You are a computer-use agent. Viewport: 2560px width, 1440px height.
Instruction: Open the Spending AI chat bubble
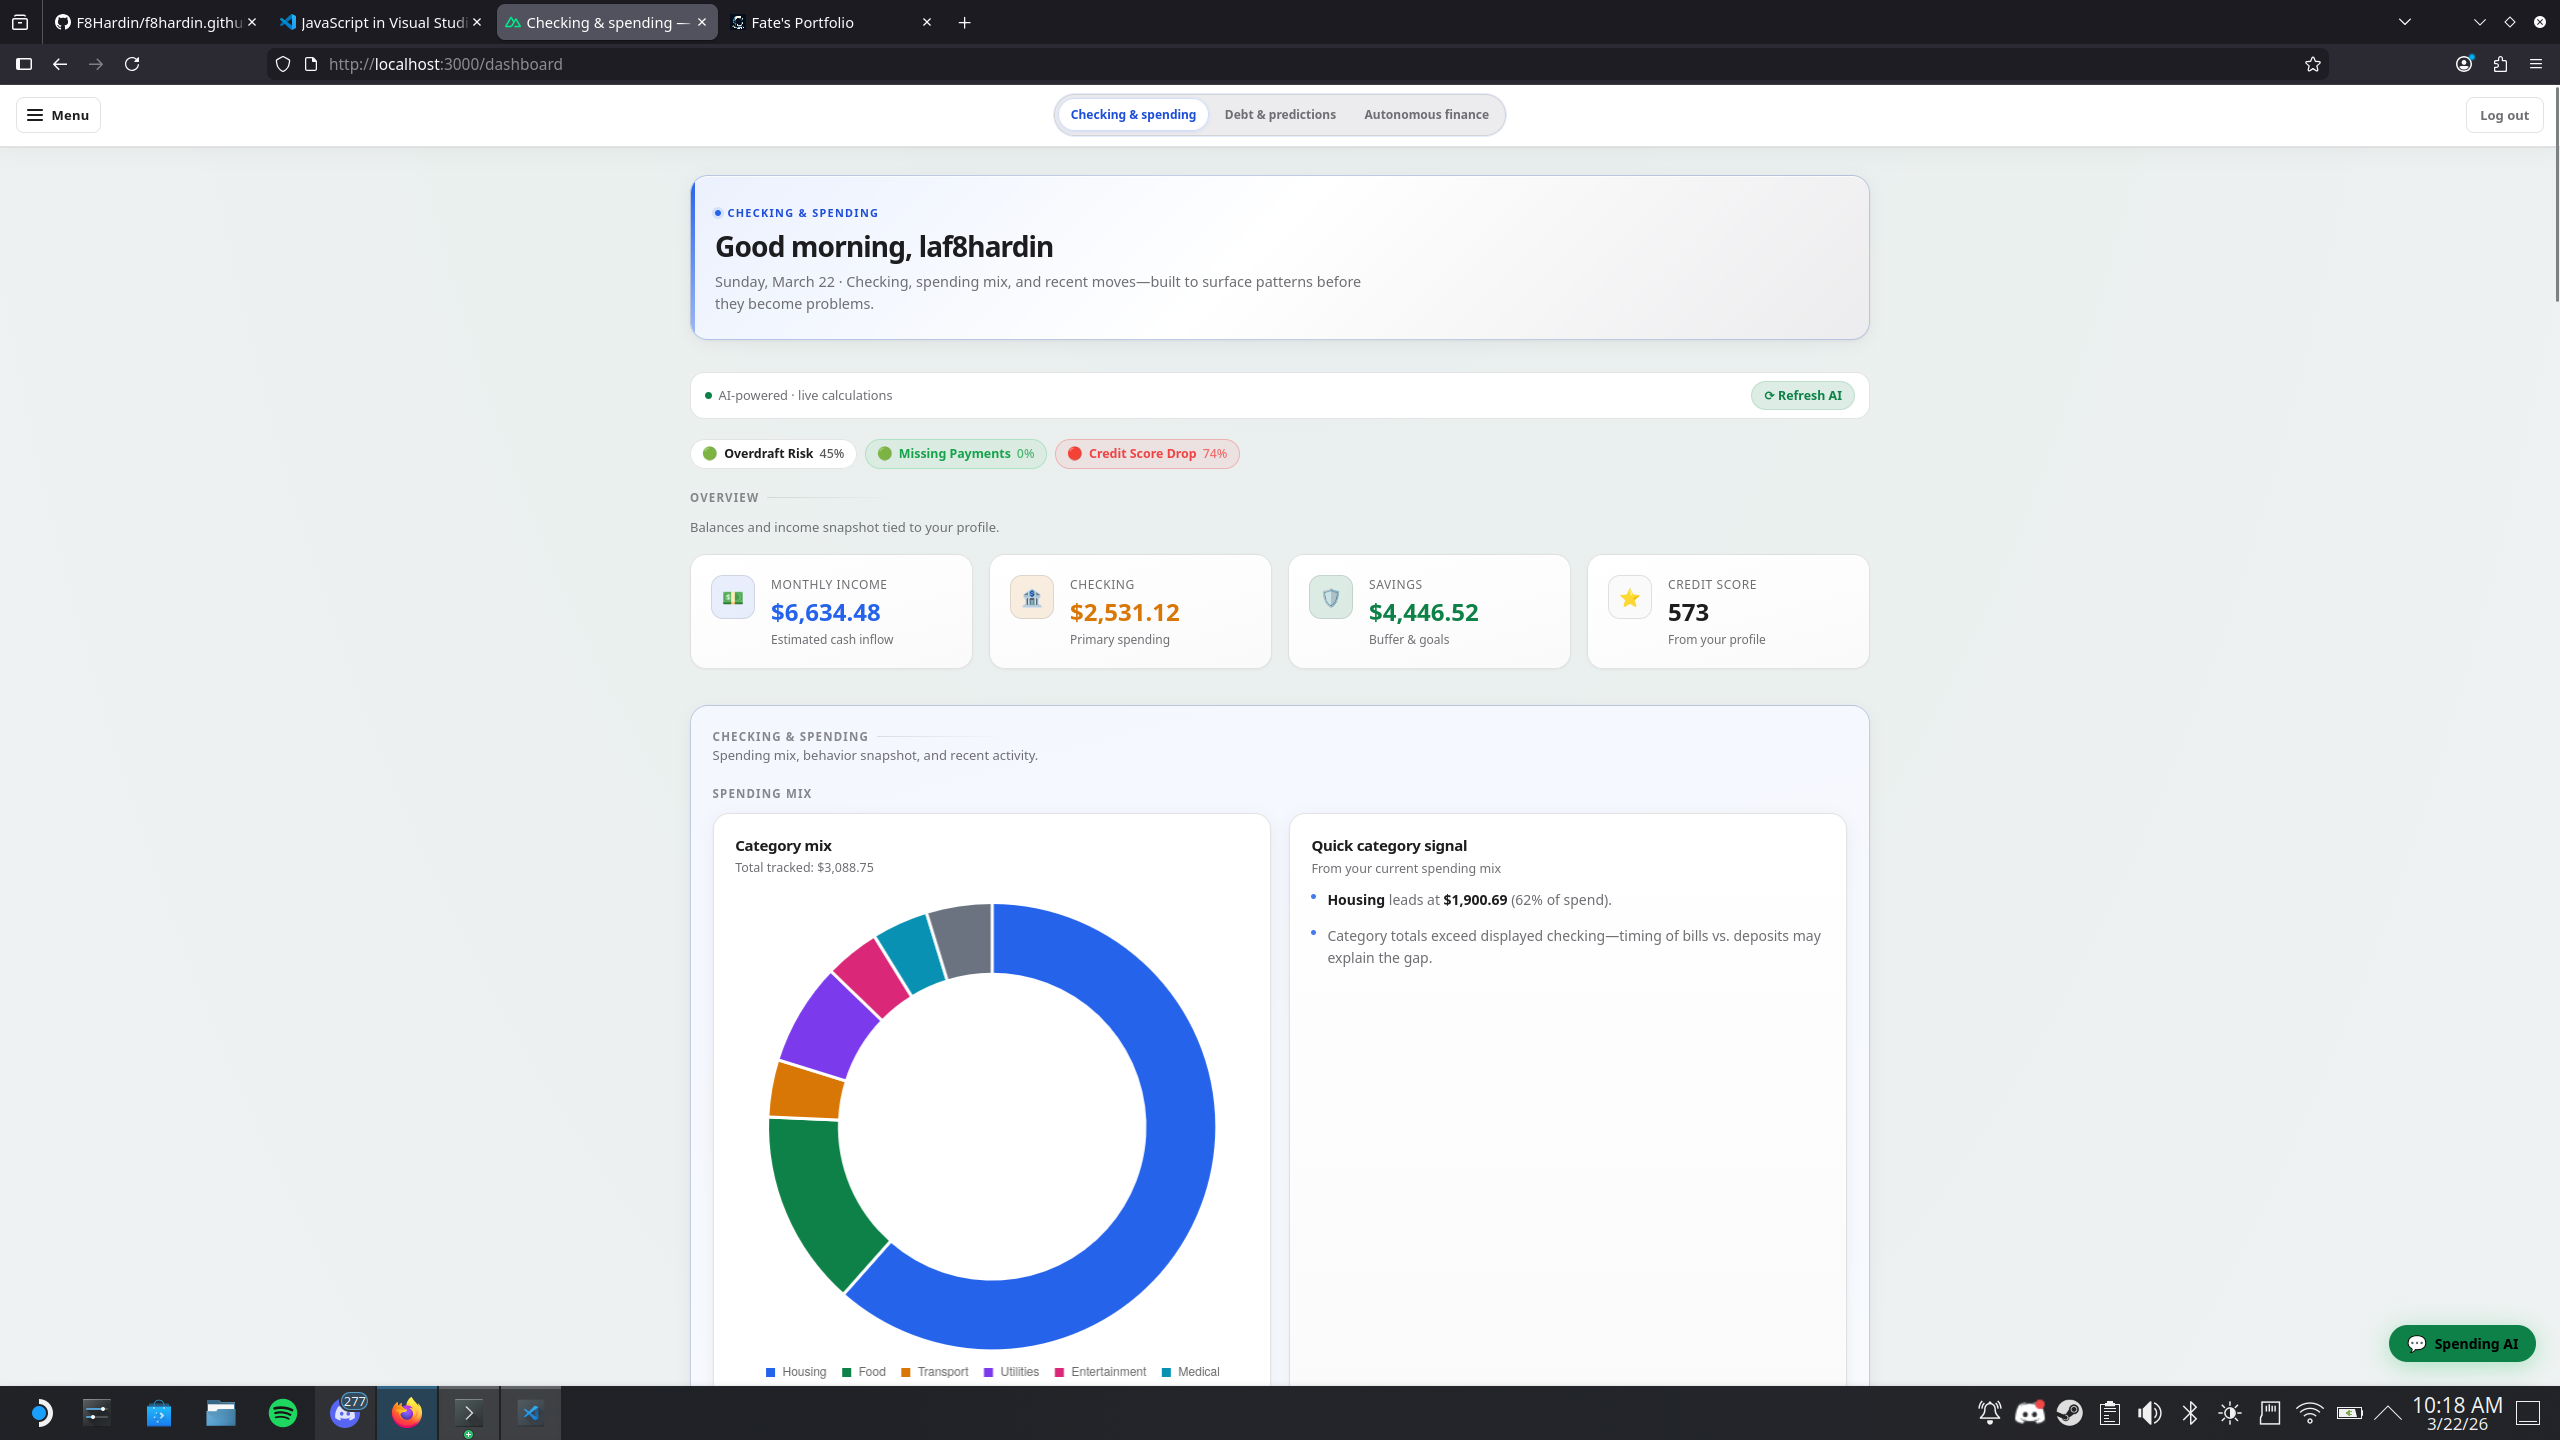click(x=2461, y=1343)
